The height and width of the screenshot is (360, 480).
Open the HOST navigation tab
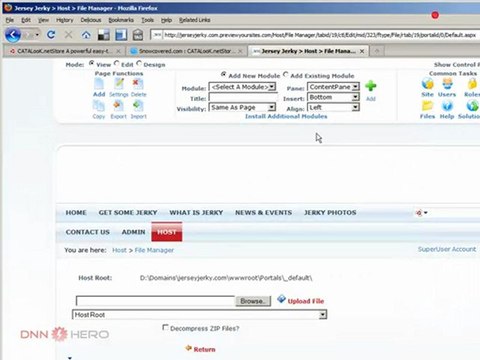(x=167, y=232)
